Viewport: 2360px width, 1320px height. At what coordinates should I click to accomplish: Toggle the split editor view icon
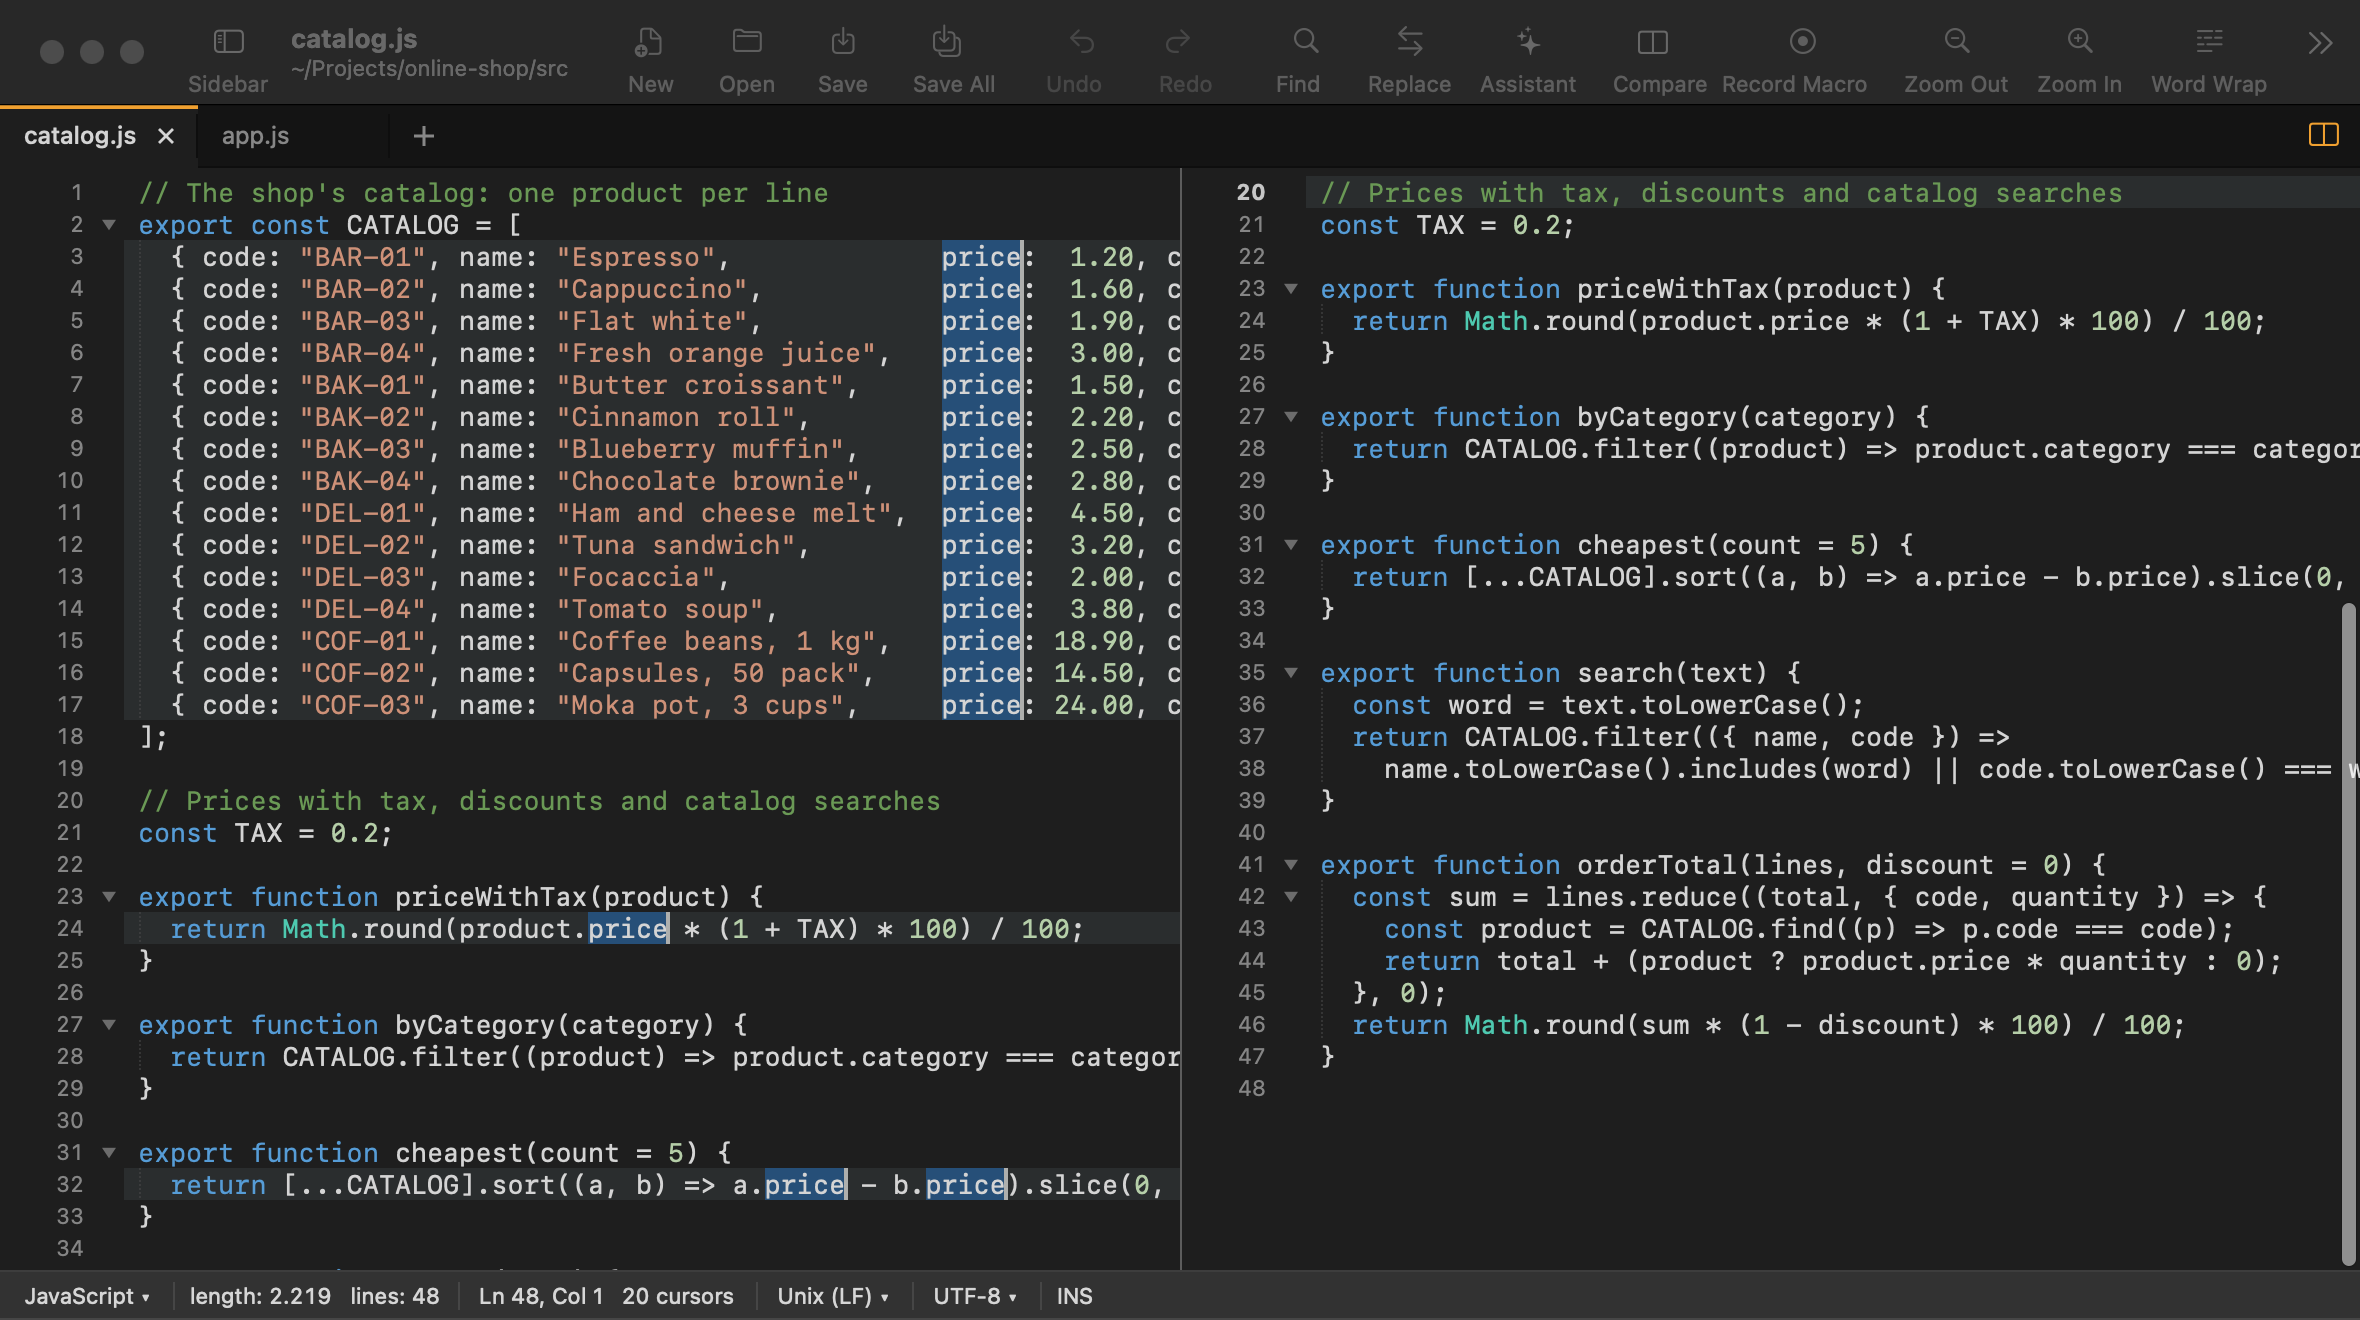coord(2323,135)
